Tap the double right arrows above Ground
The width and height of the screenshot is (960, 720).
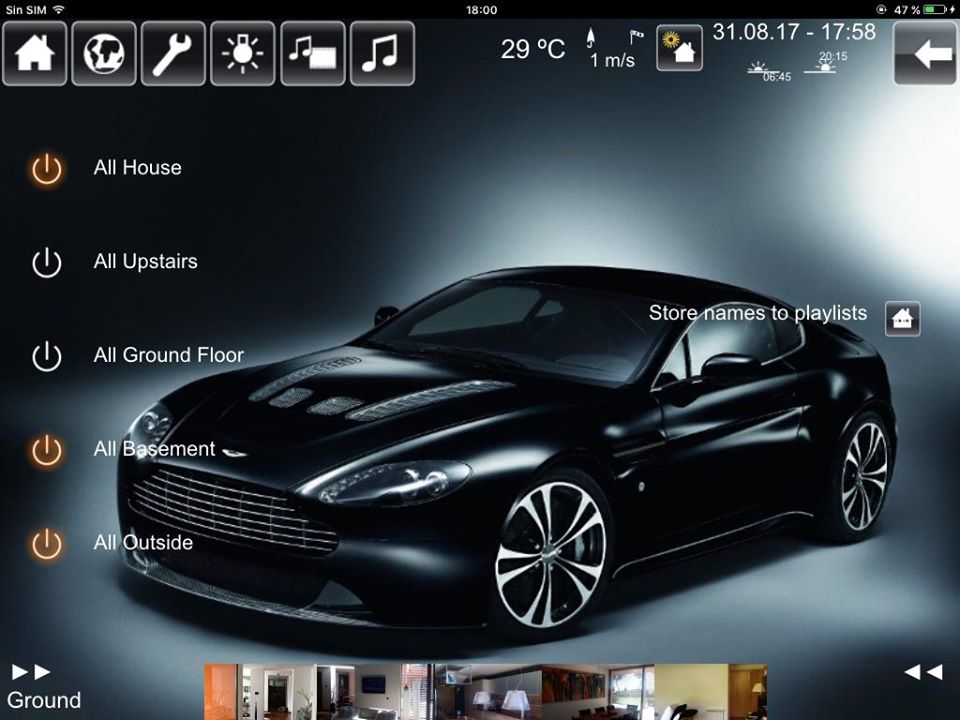point(31,672)
